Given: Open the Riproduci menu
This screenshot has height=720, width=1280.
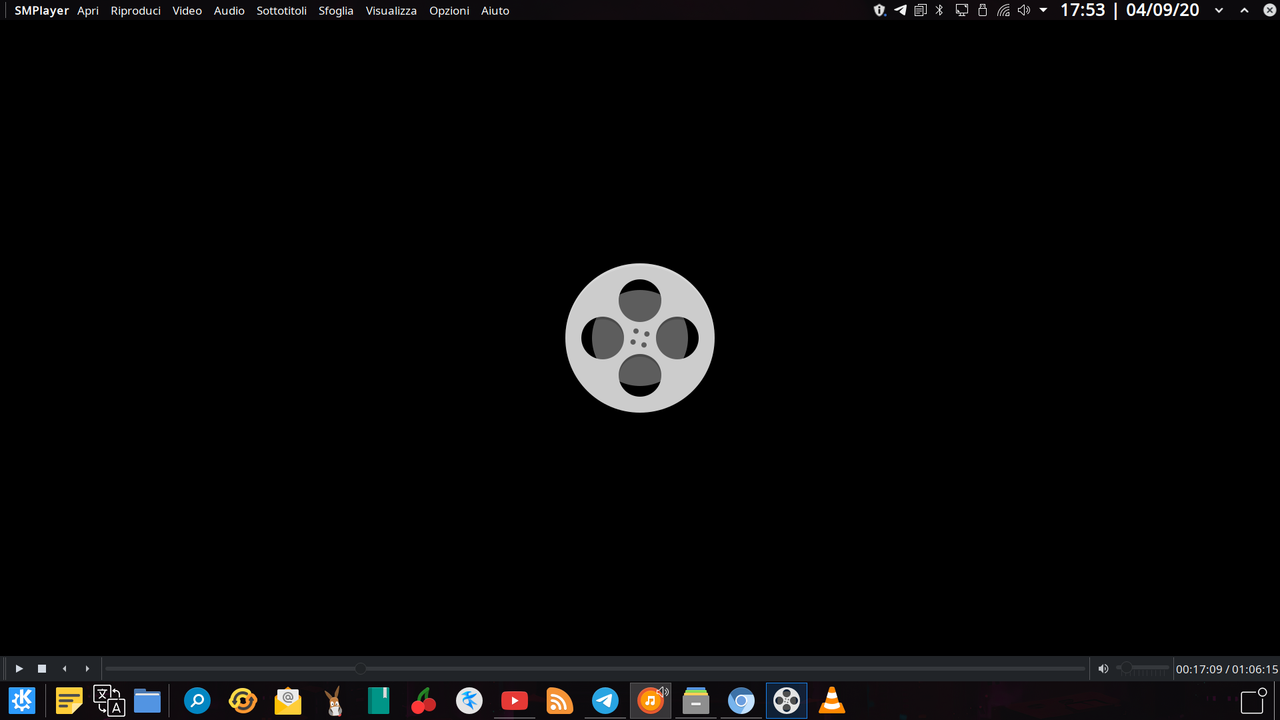Looking at the screenshot, I should tap(135, 10).
